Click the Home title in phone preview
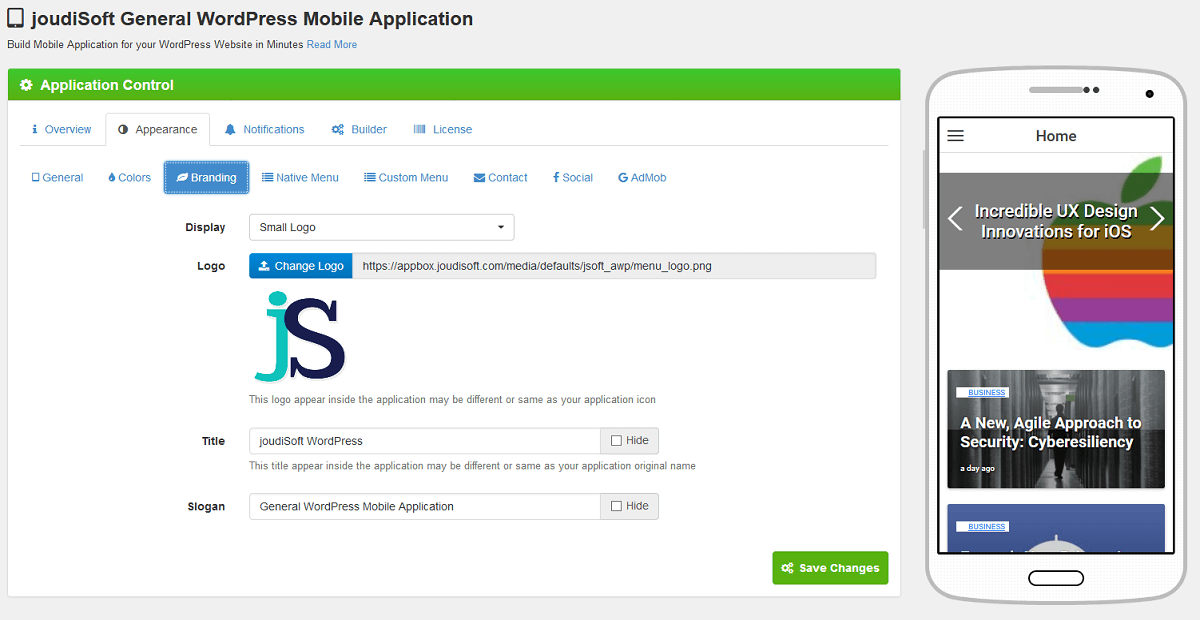 [x=1056, y=136]
